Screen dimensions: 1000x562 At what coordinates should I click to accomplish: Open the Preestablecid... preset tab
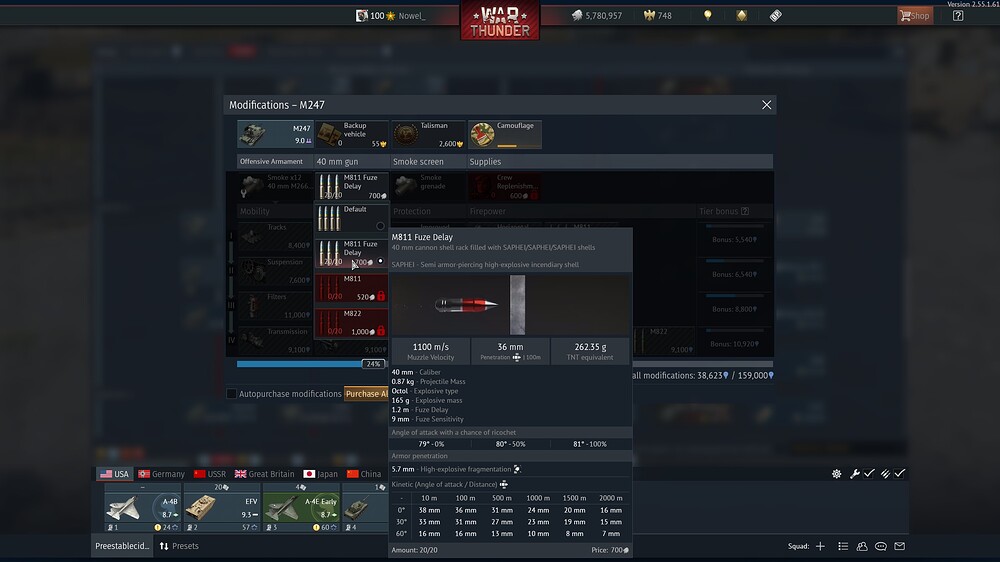[x=122, y=546]
